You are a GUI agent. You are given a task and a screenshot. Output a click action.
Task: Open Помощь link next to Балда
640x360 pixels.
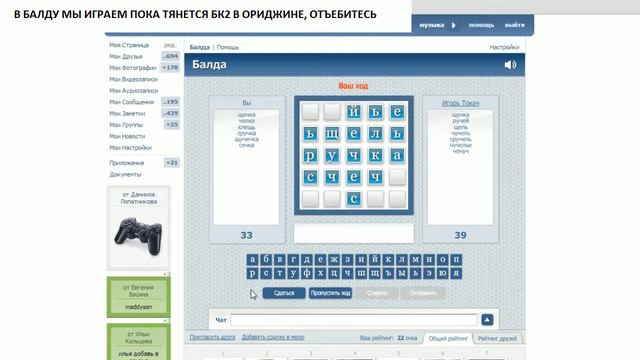(228, 47)
